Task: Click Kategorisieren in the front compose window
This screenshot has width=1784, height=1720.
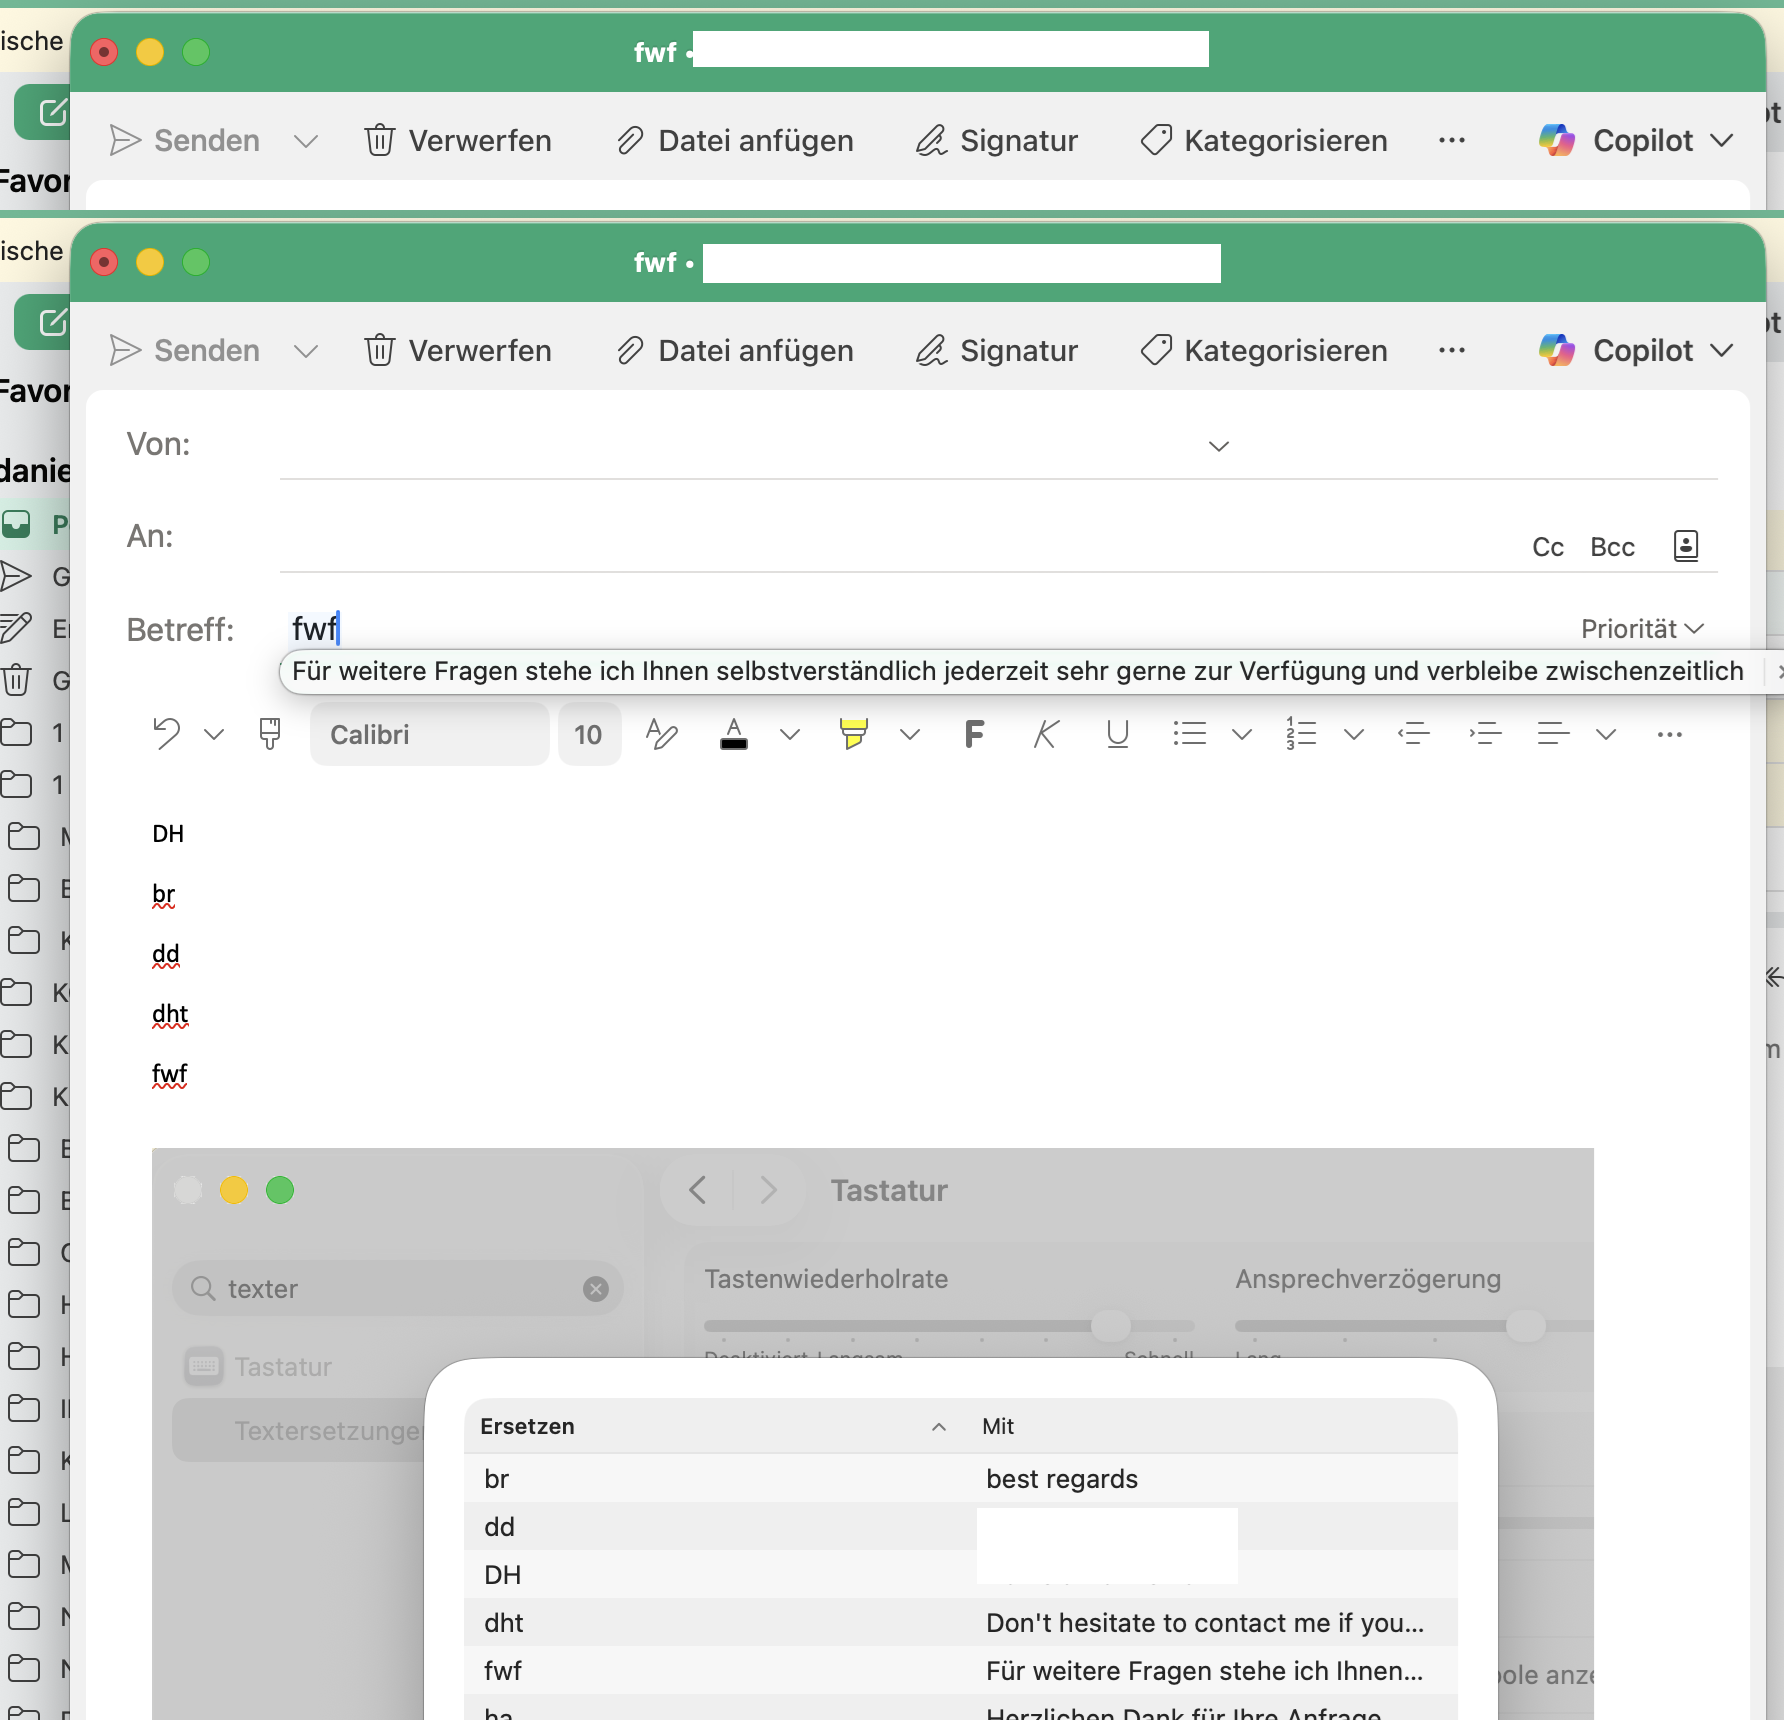Action: (1264, 351)
